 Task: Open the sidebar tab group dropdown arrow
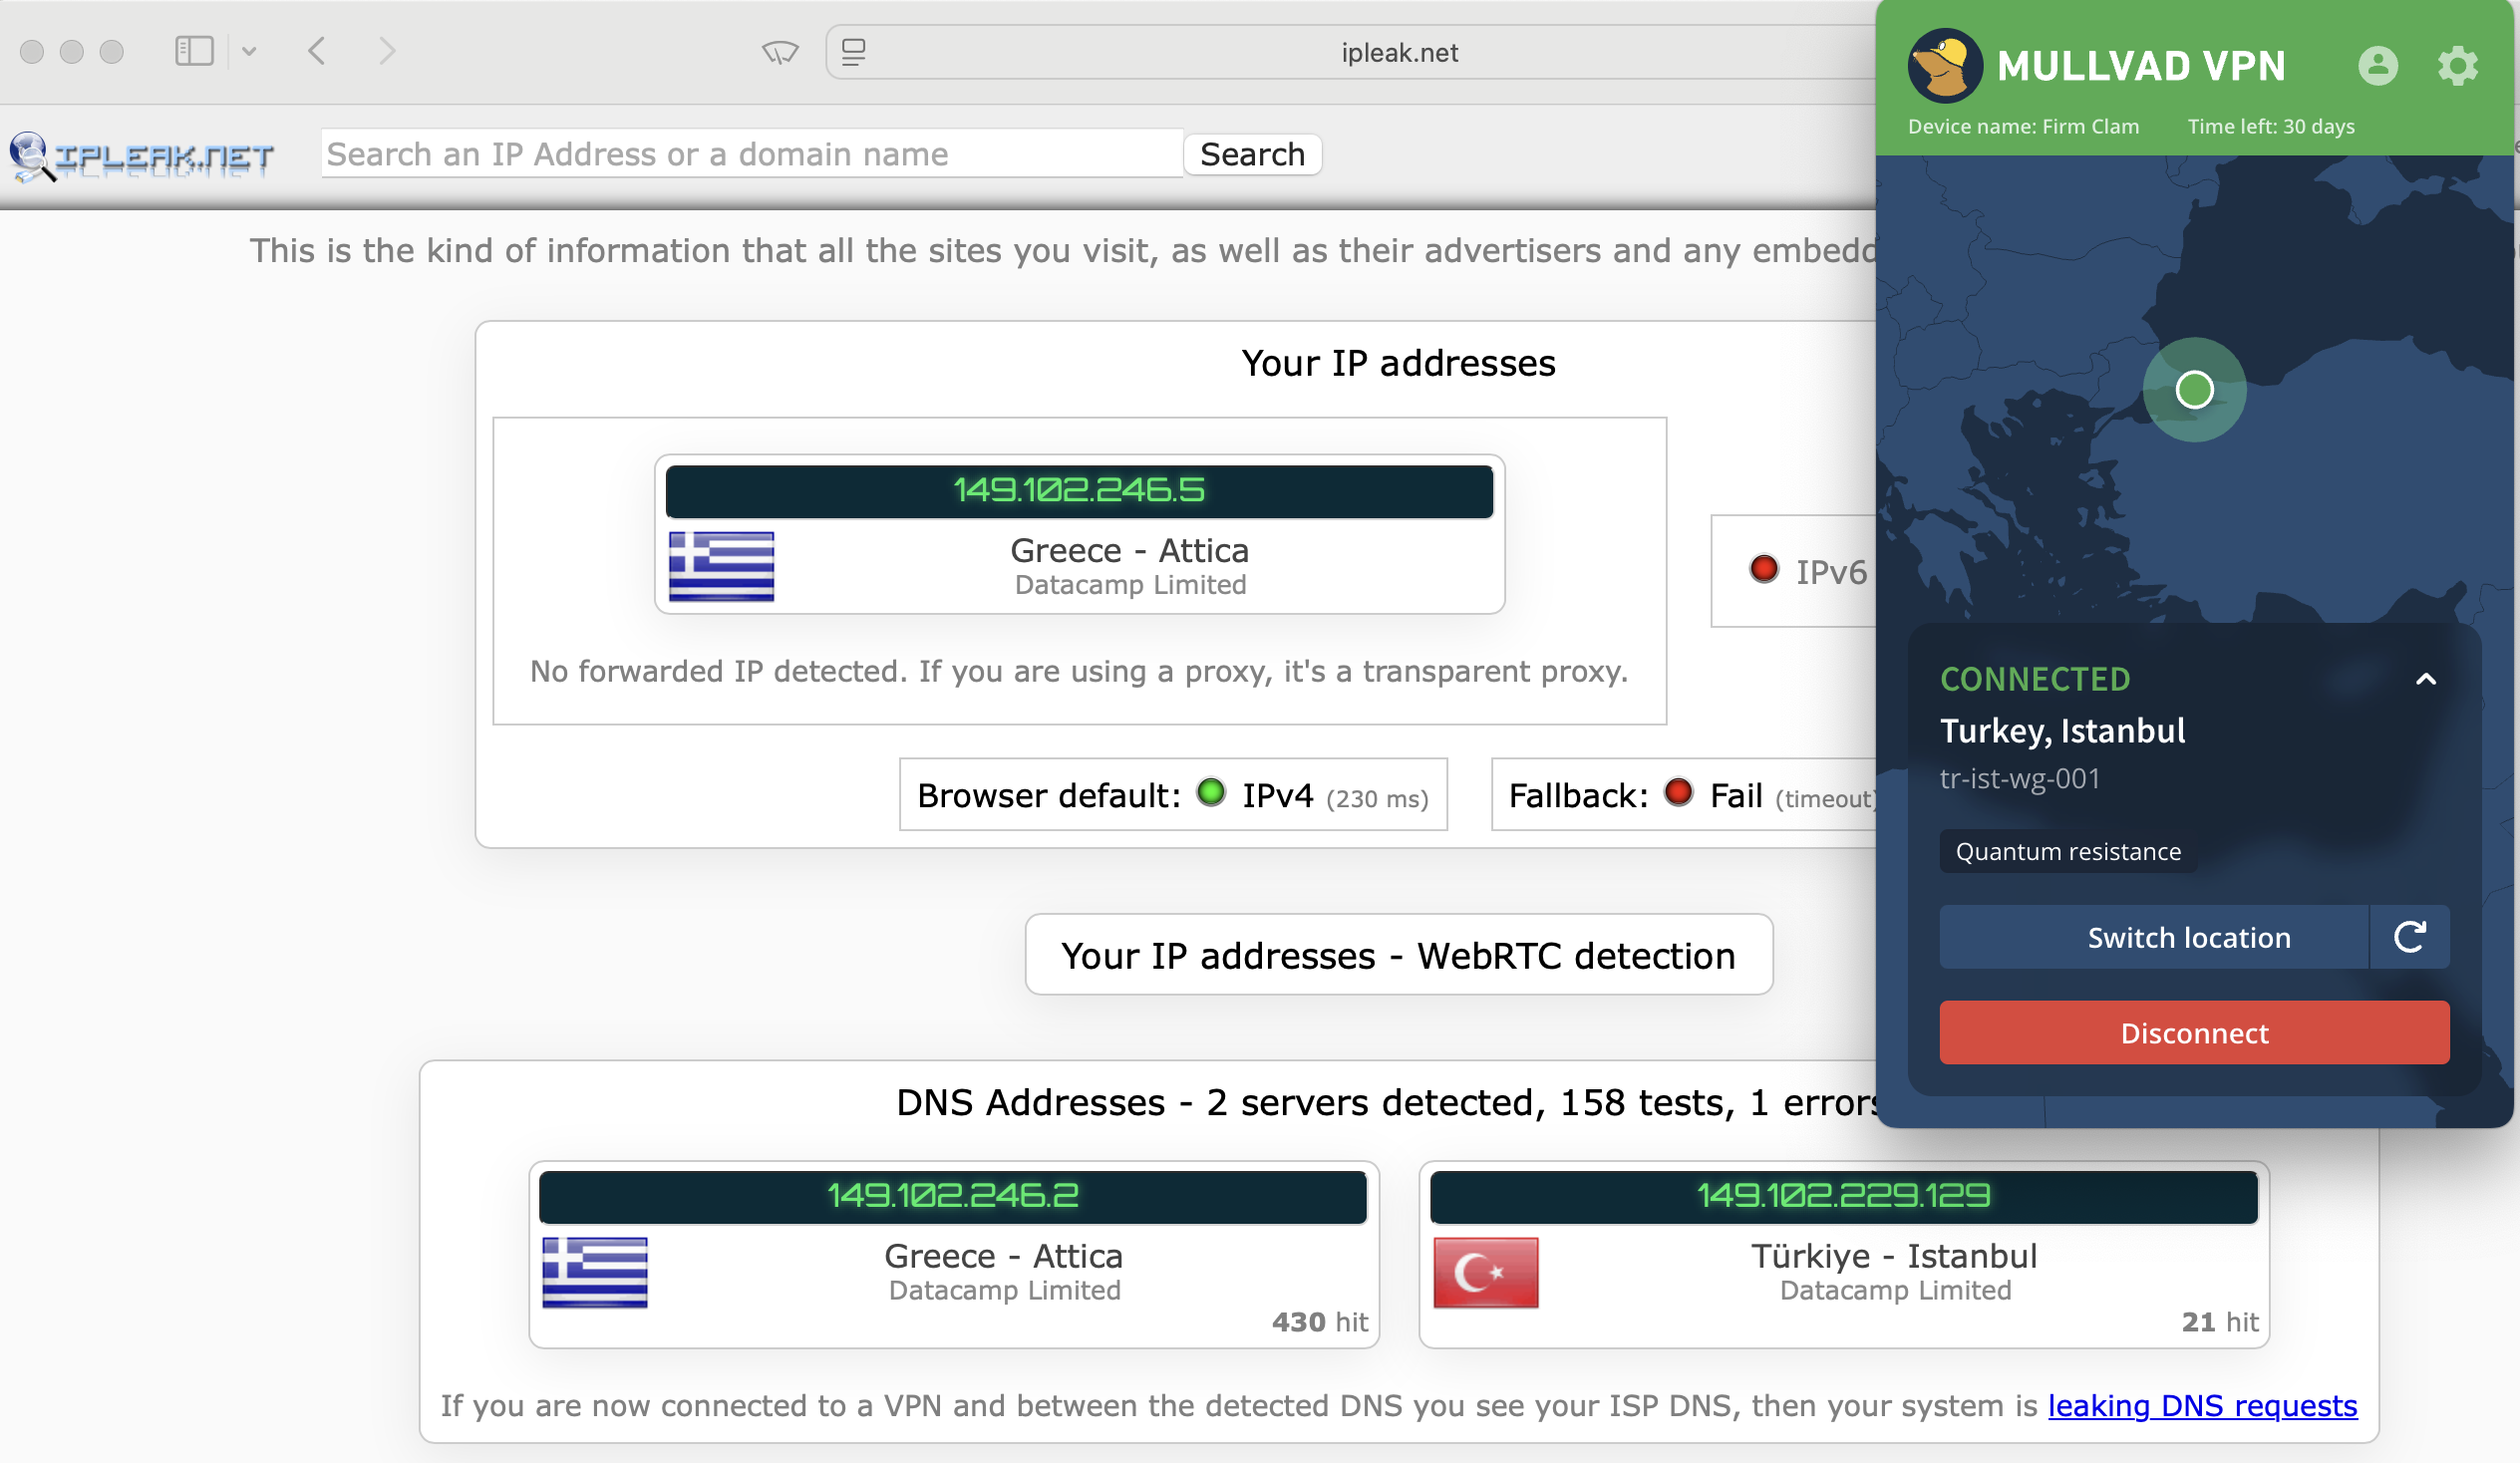[249, 51]
